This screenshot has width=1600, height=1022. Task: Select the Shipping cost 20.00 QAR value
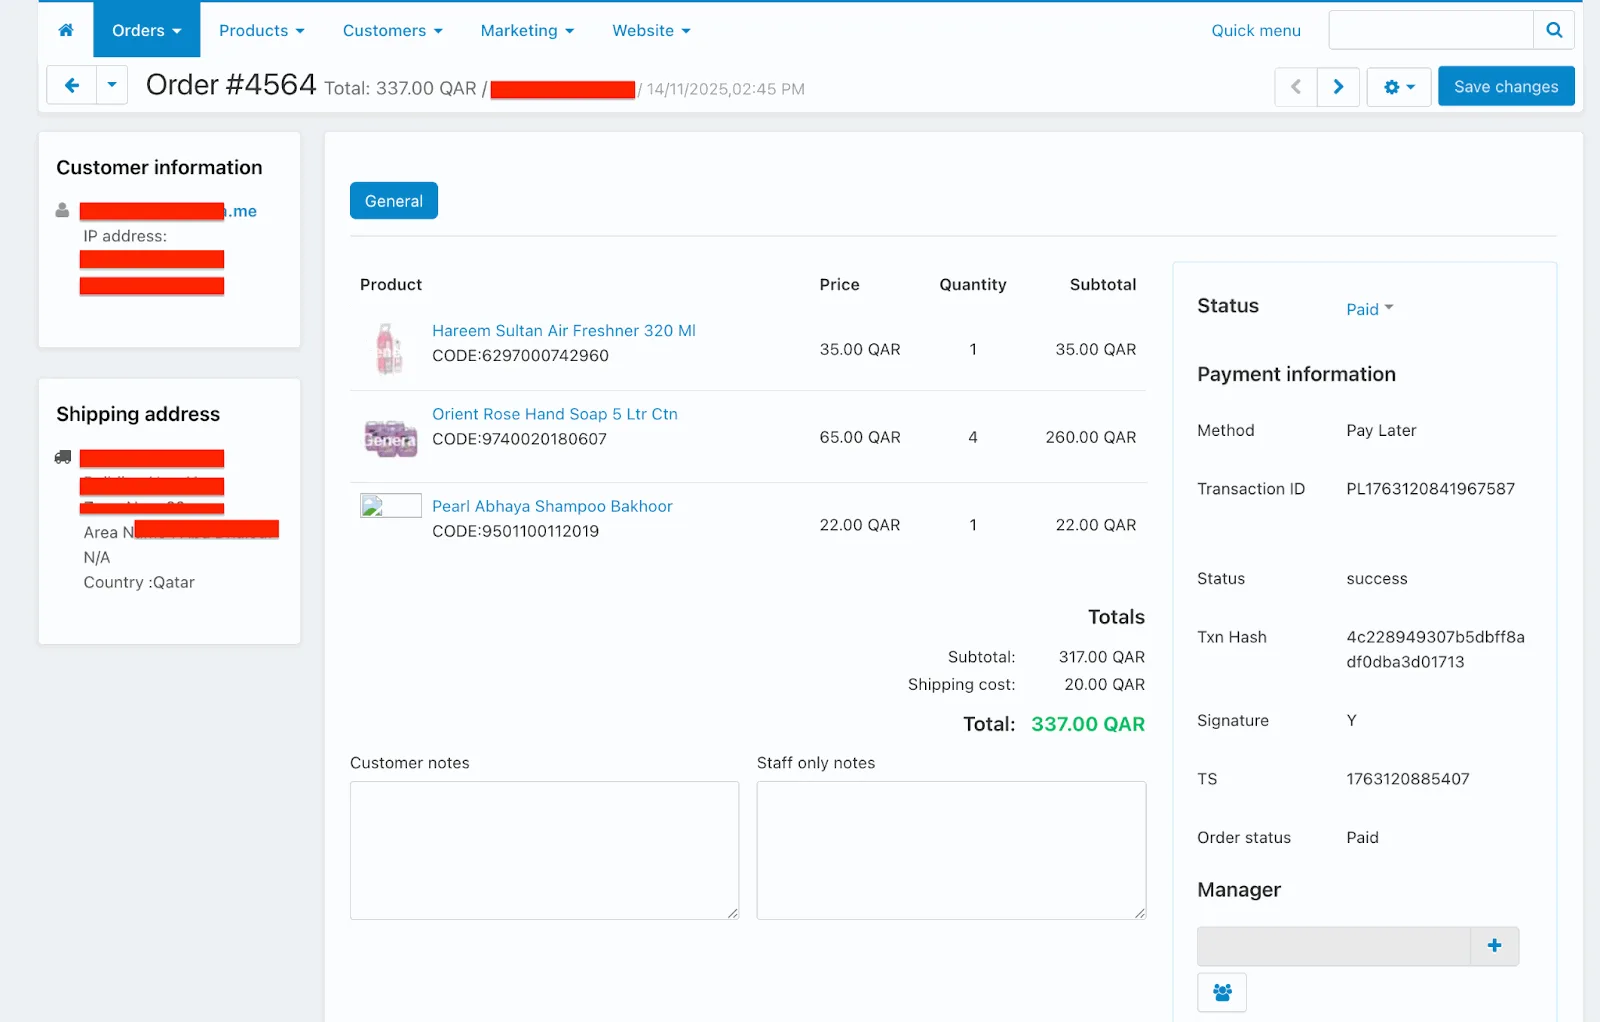coord(1105,684)
